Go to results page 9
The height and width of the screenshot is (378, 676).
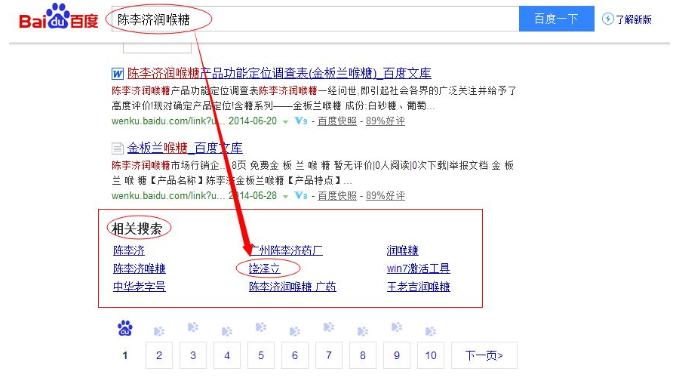coord(397,355)
